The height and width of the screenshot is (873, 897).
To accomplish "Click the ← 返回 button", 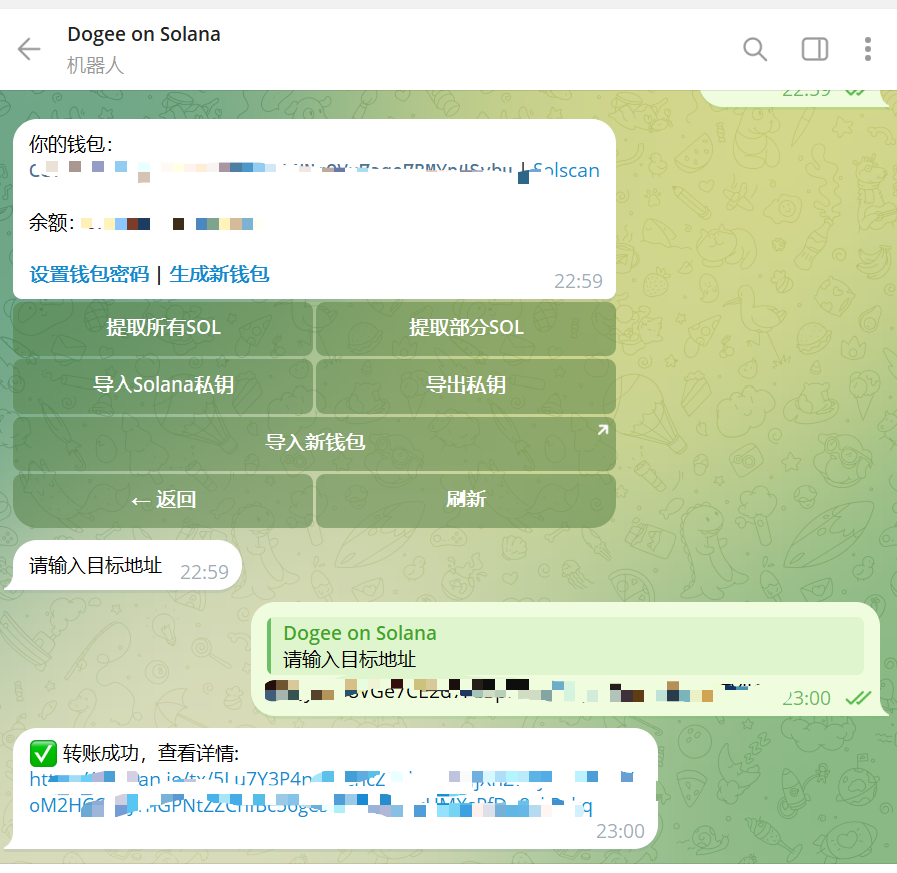I will (x=163, y=500).
